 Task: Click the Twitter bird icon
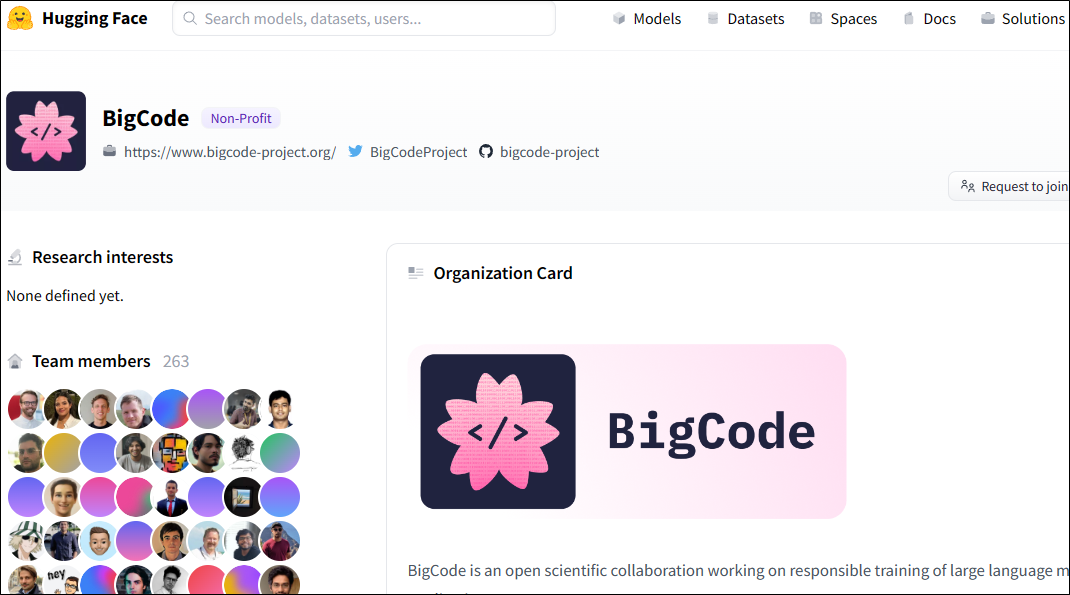click(356, 151)
